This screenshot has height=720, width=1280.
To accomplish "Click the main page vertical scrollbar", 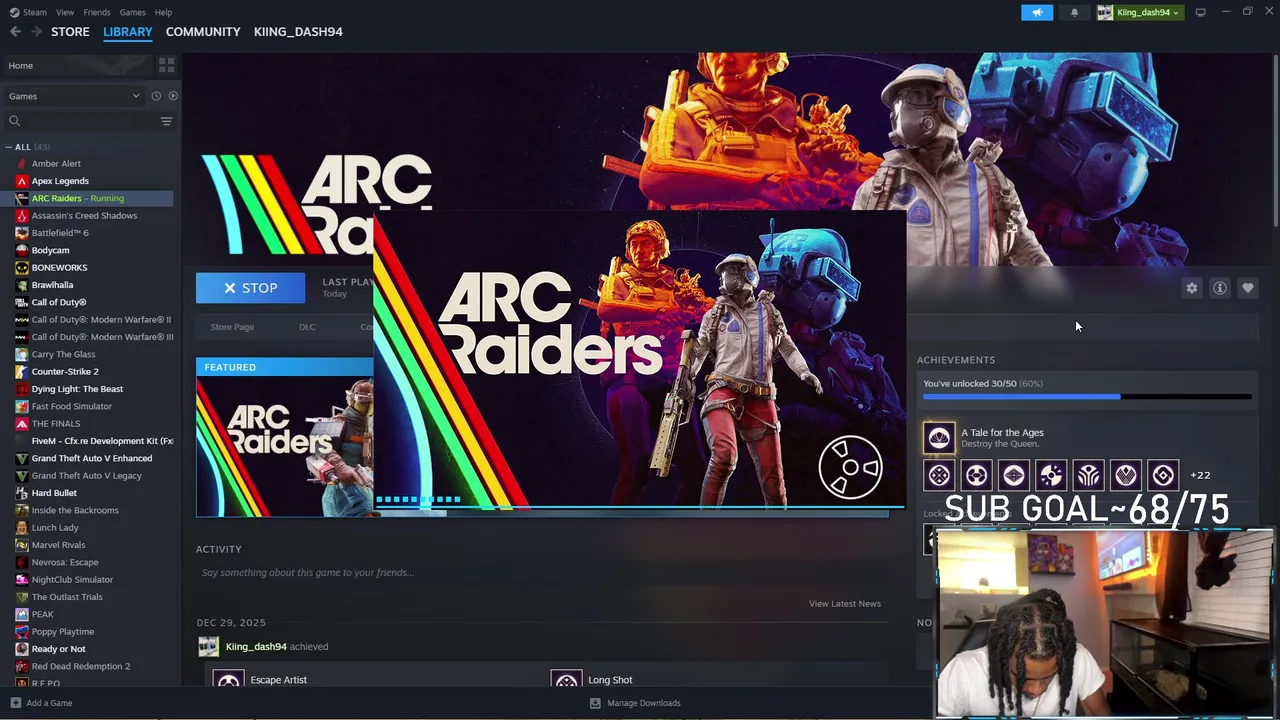I will (1275, 140).
